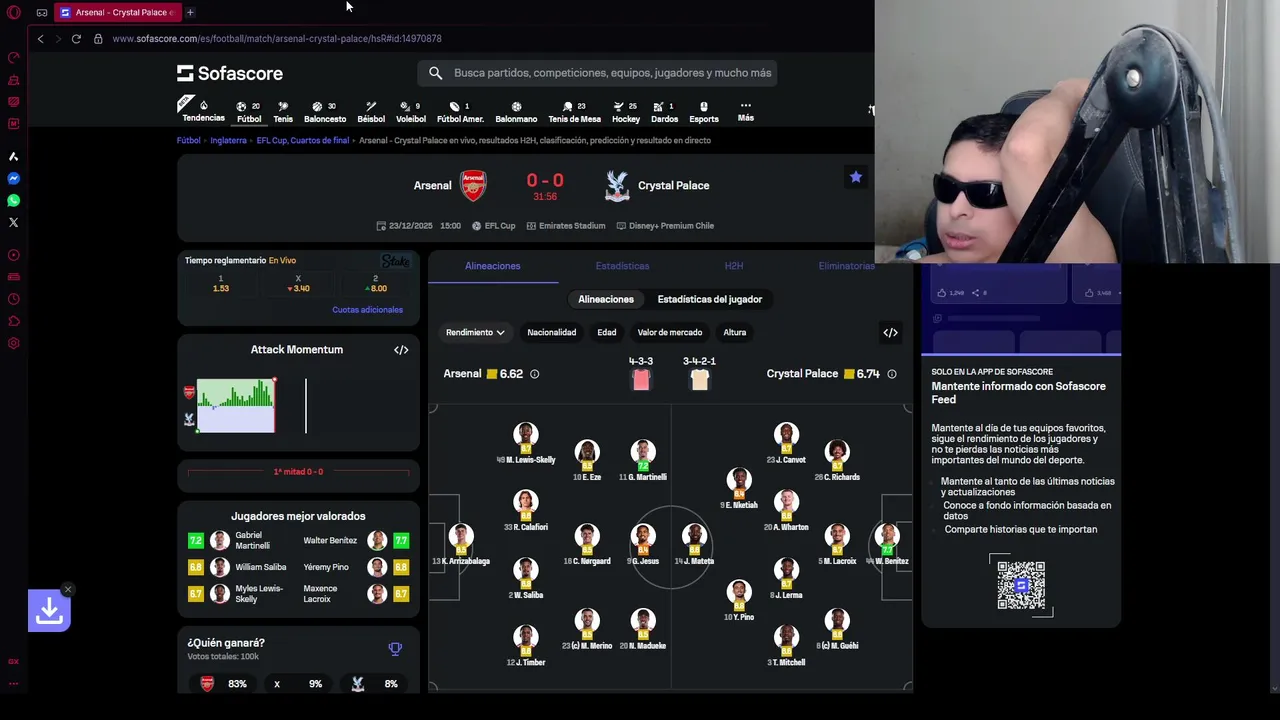Image resolution: width=1280 pixels, height=720 pixels.
Task: Switch to the Estadísticas tab
Action: point(622,266)
